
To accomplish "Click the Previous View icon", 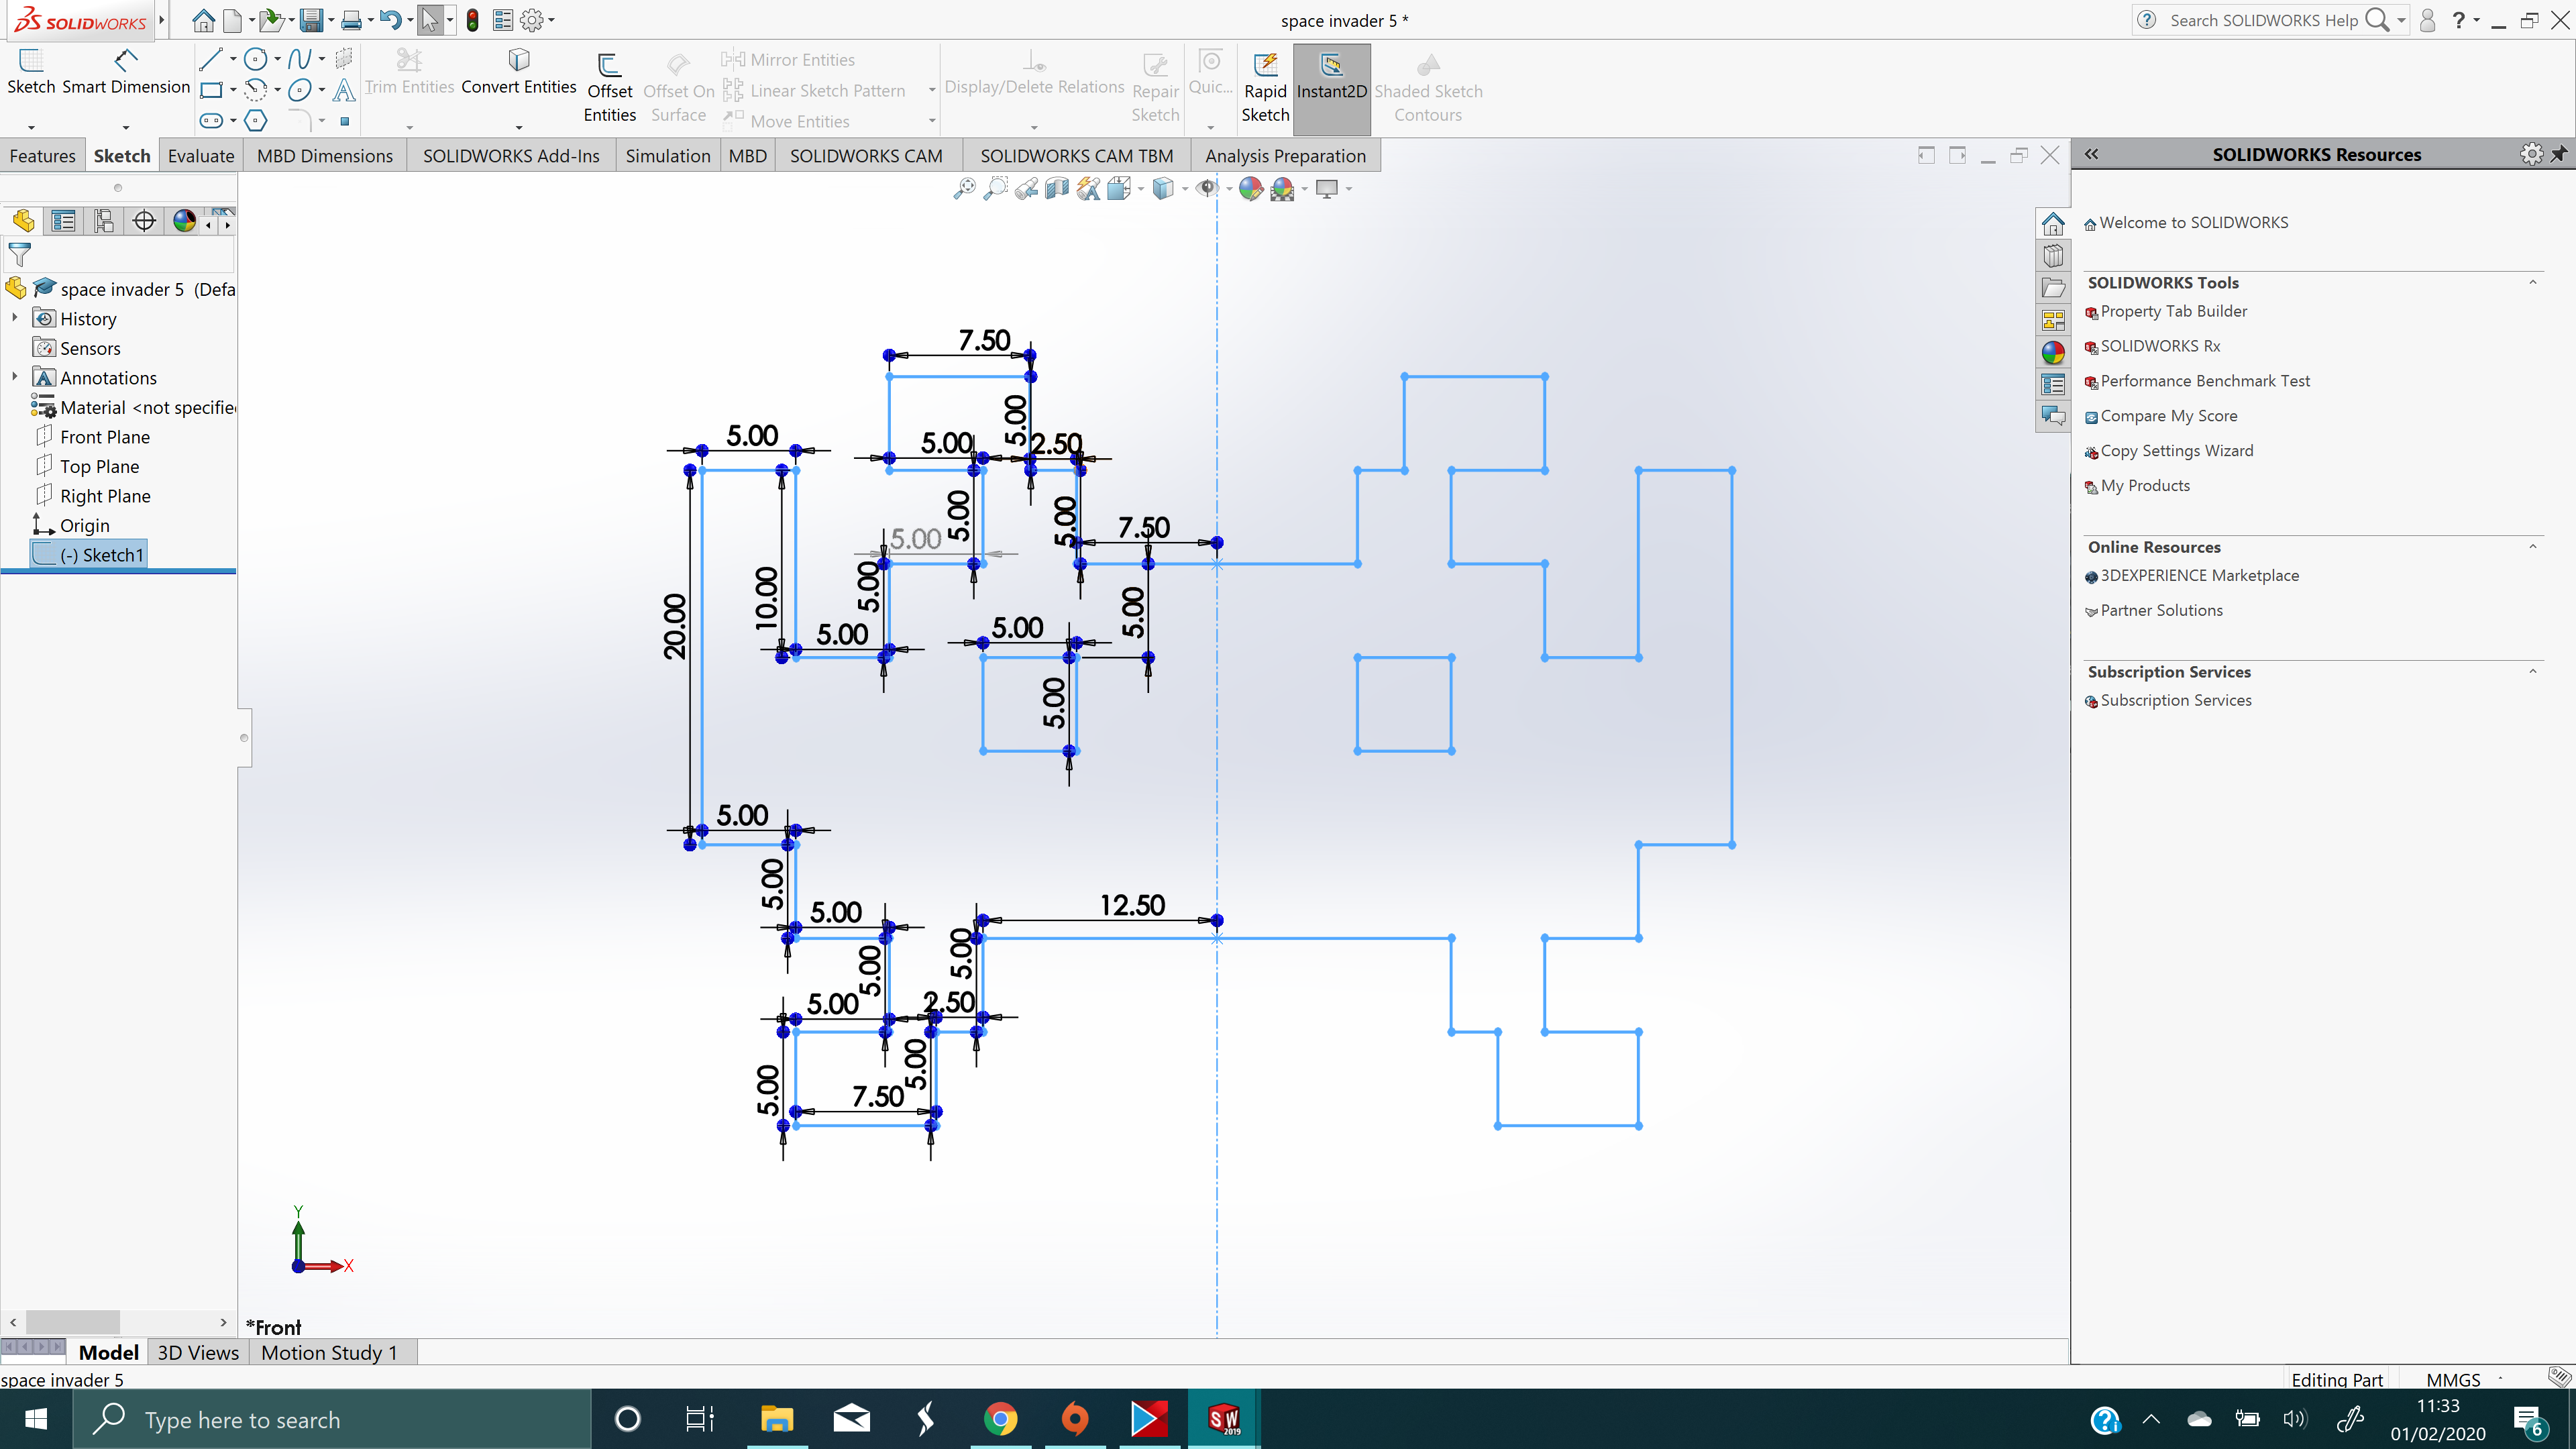I will point(1026,188).
